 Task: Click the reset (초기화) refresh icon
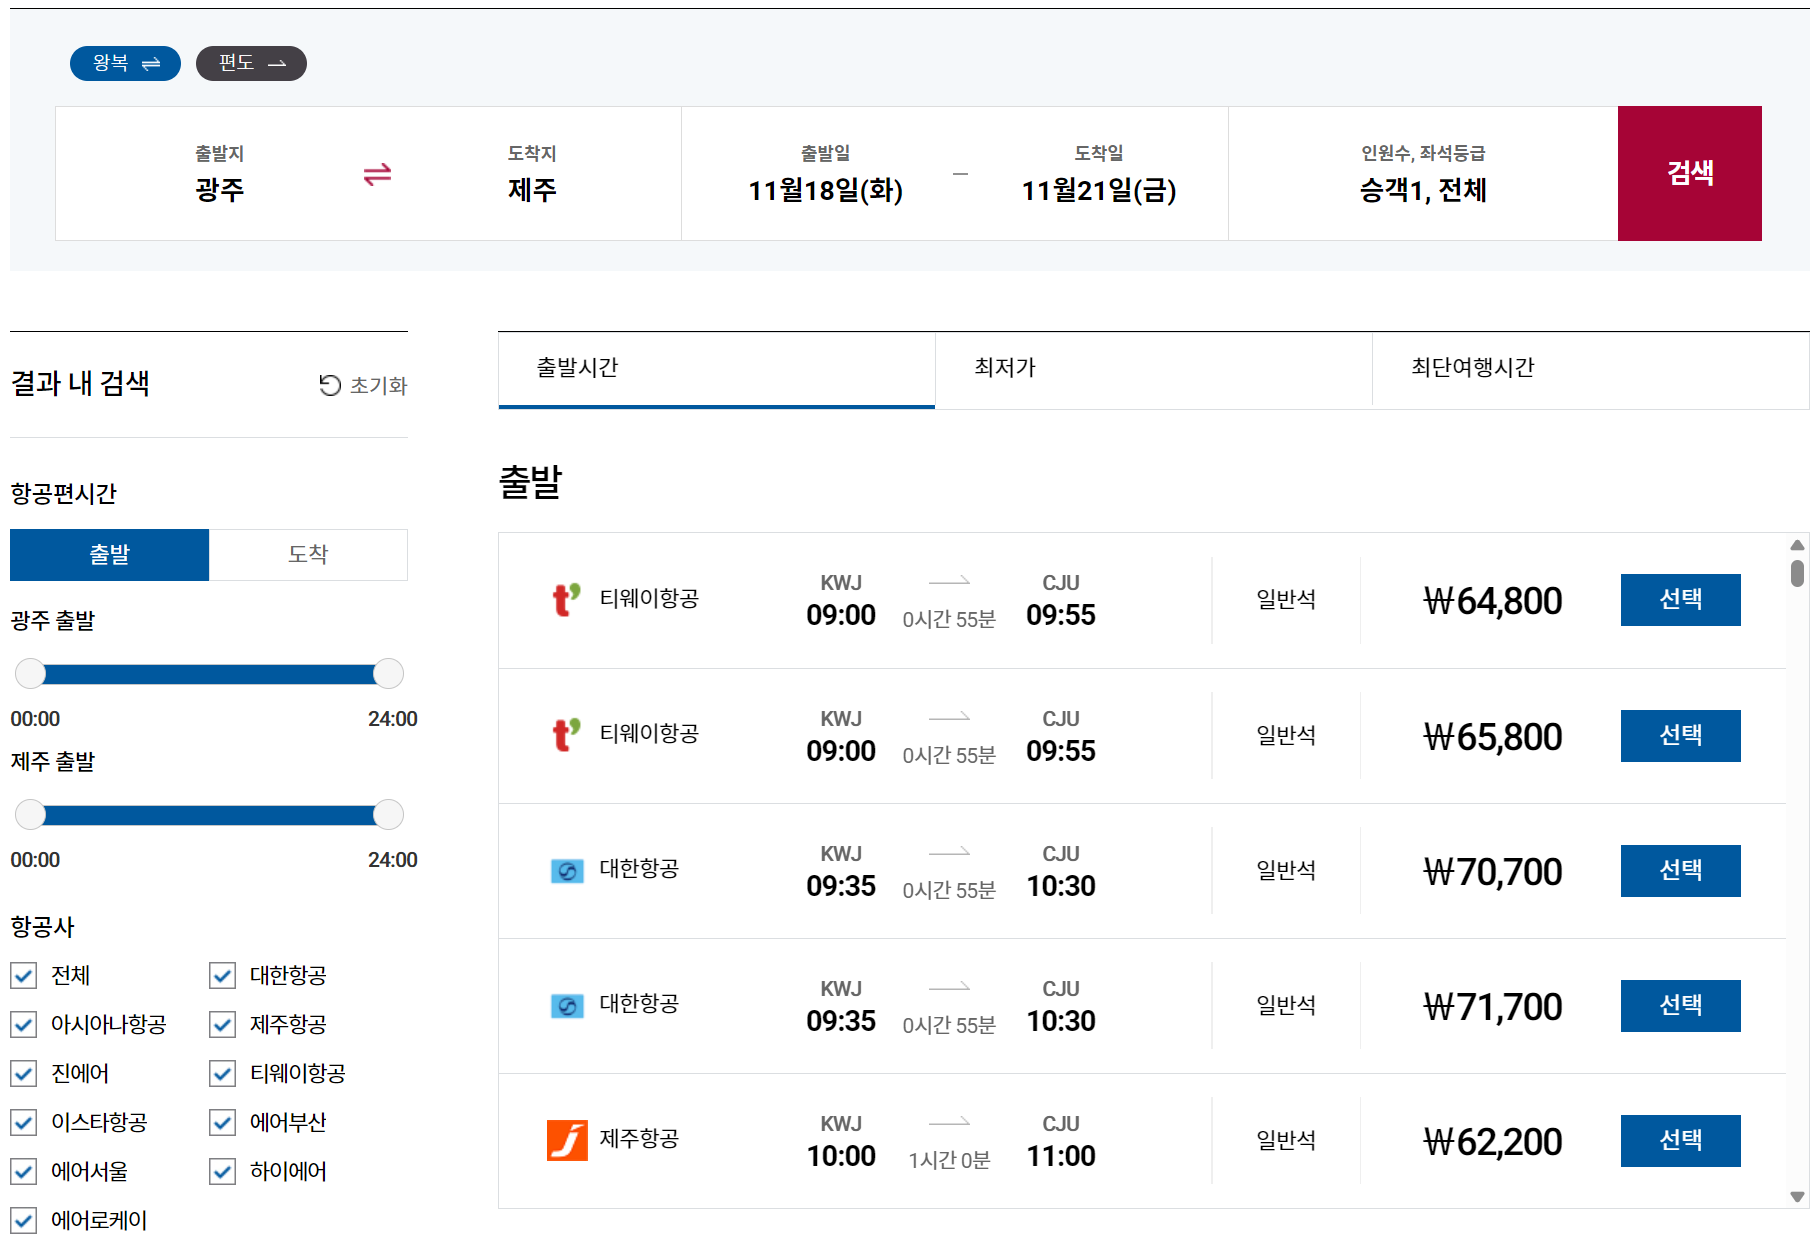click(x=331, y=384)
